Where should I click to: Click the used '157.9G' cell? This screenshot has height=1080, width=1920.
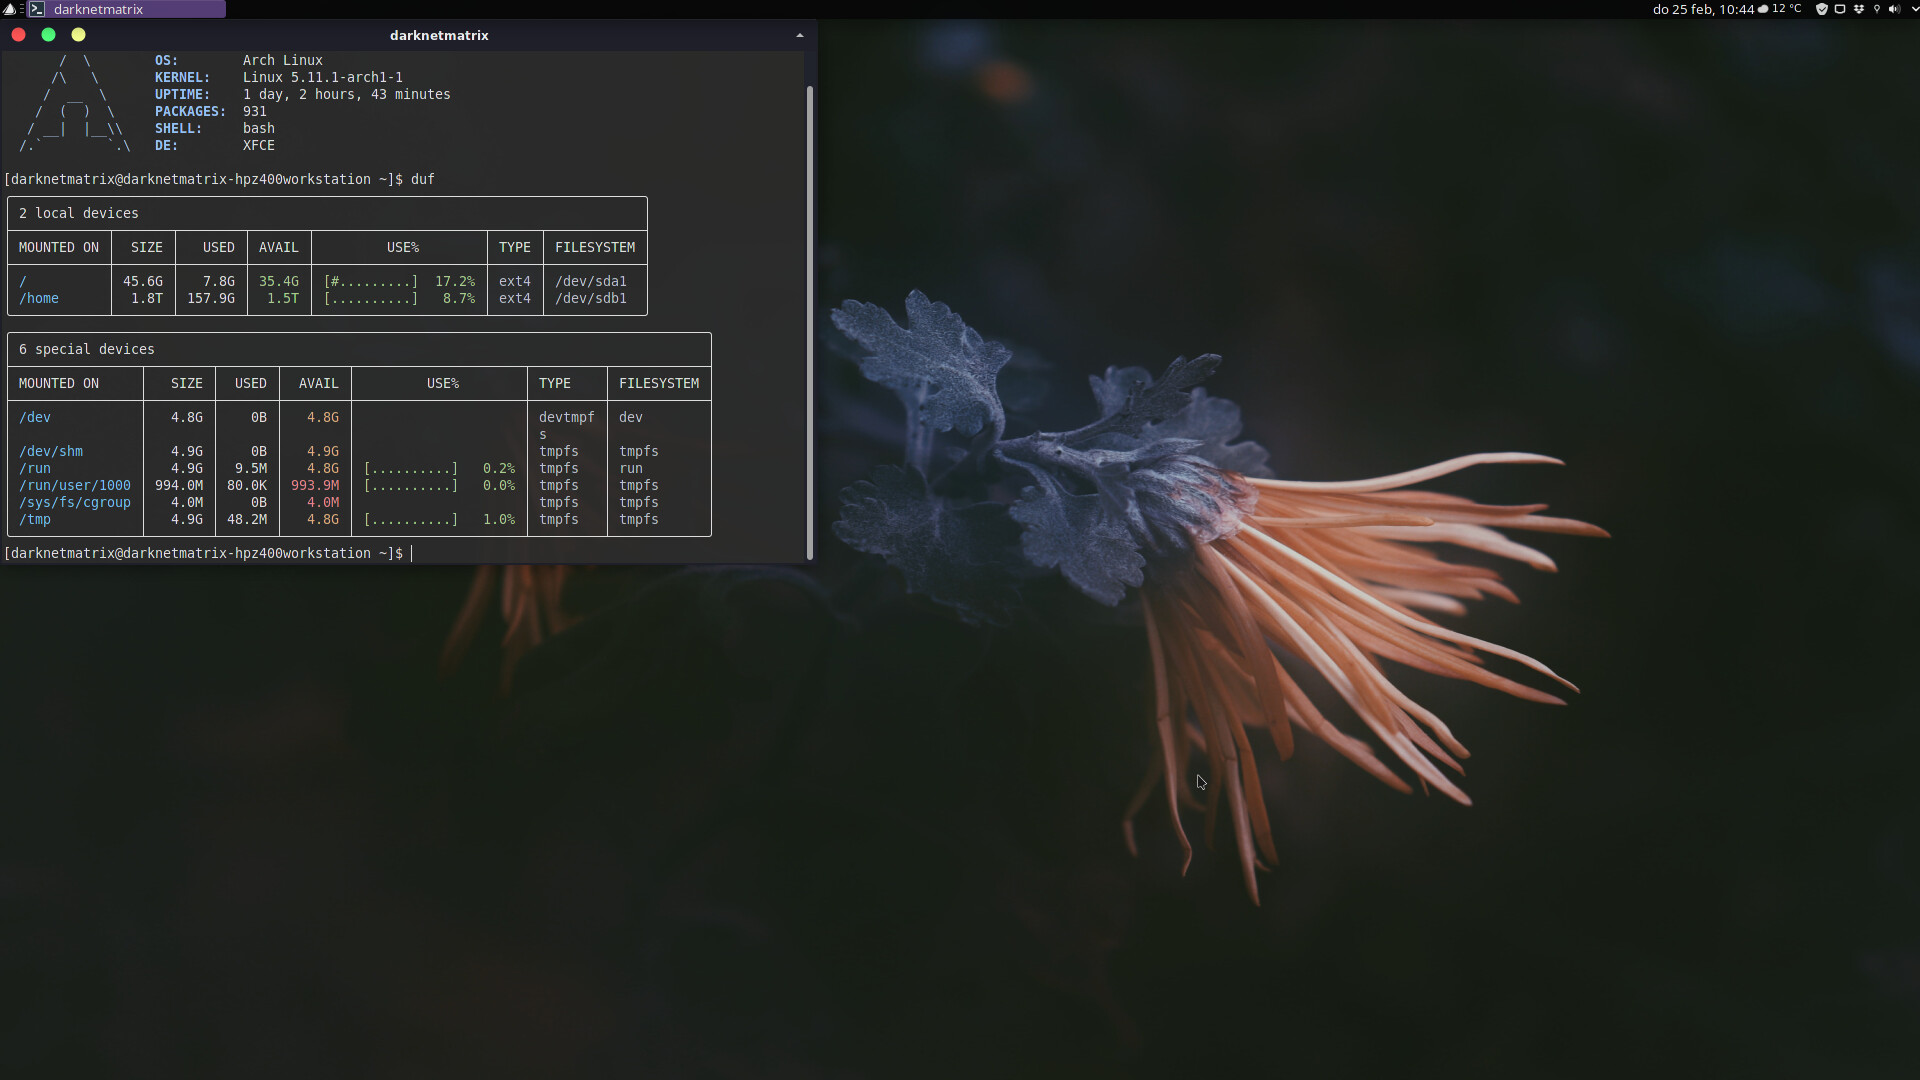click(x=210, y=298)
